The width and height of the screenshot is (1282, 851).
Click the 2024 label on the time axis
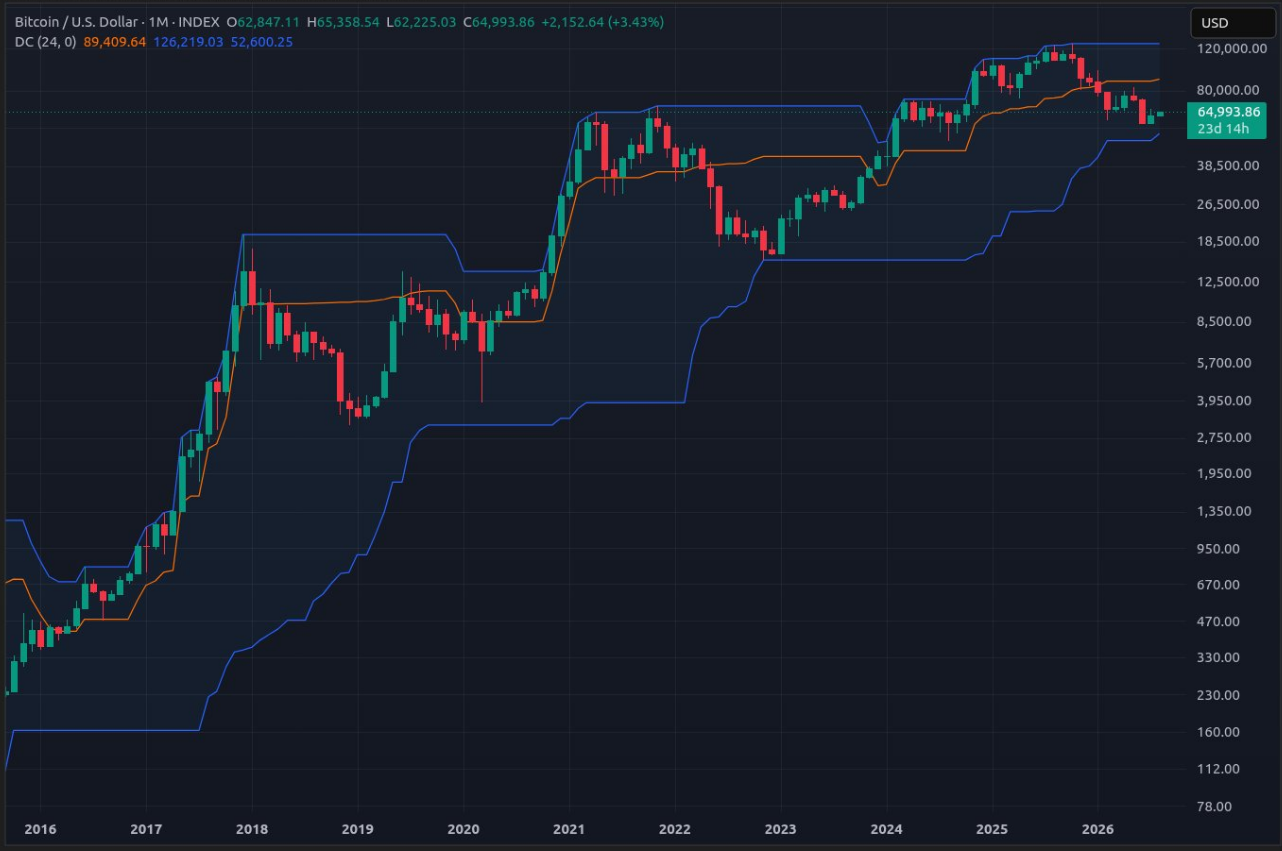886,829
